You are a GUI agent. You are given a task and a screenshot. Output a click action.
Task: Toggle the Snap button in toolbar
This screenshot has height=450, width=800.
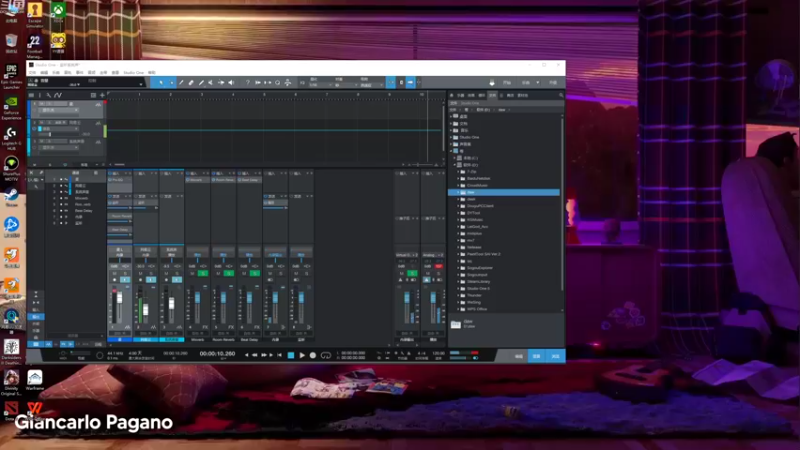pyautogui.click(x=390, y=83)
